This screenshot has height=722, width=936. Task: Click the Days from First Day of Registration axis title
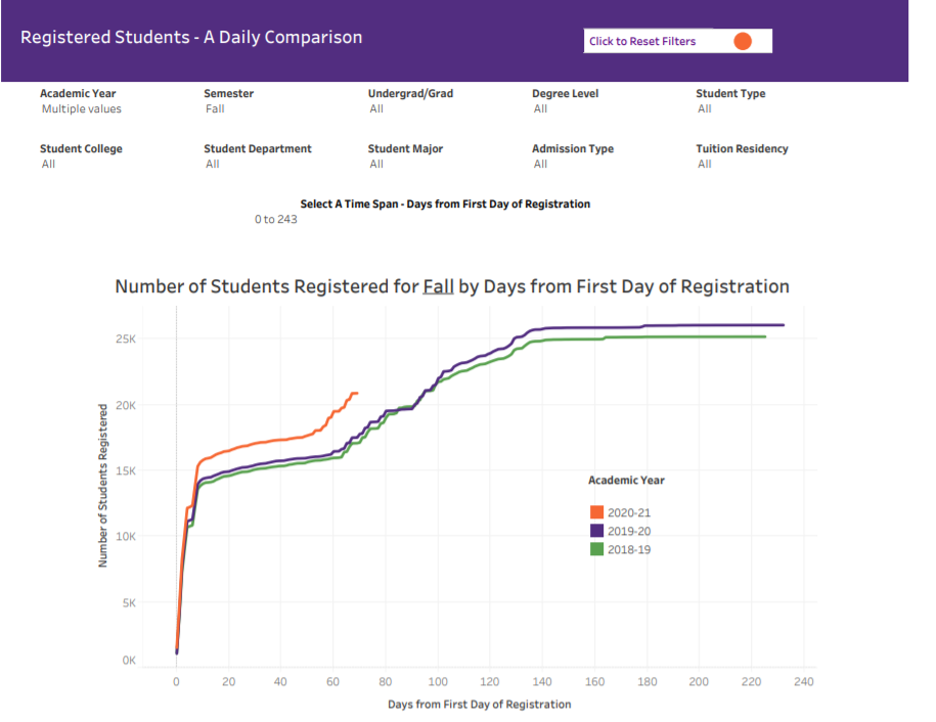[x=479, y=704]
